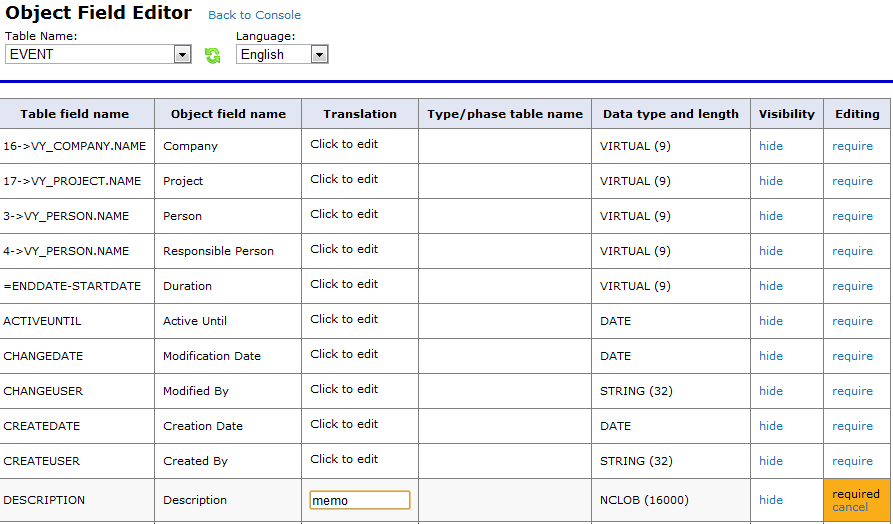893x524 pixels.
Task: Edit translation for Person field
Action: 344,214
